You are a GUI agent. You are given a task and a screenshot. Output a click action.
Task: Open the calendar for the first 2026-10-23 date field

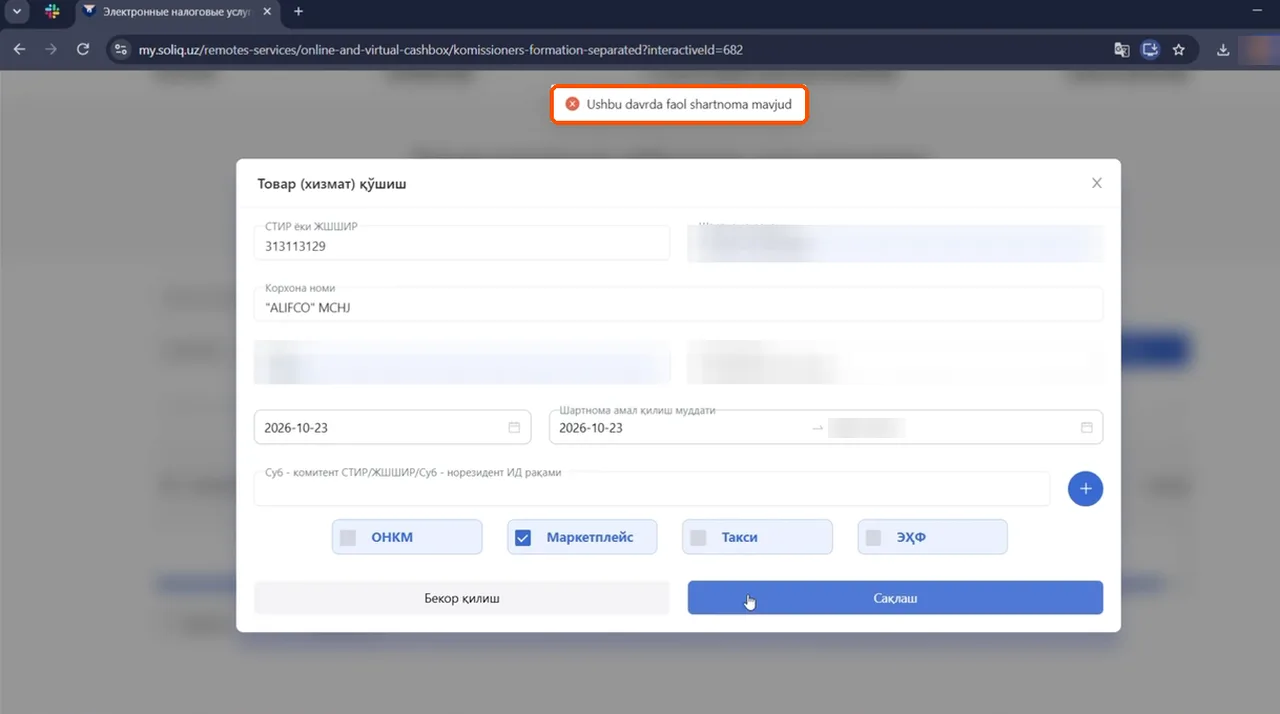click(514, 427)
